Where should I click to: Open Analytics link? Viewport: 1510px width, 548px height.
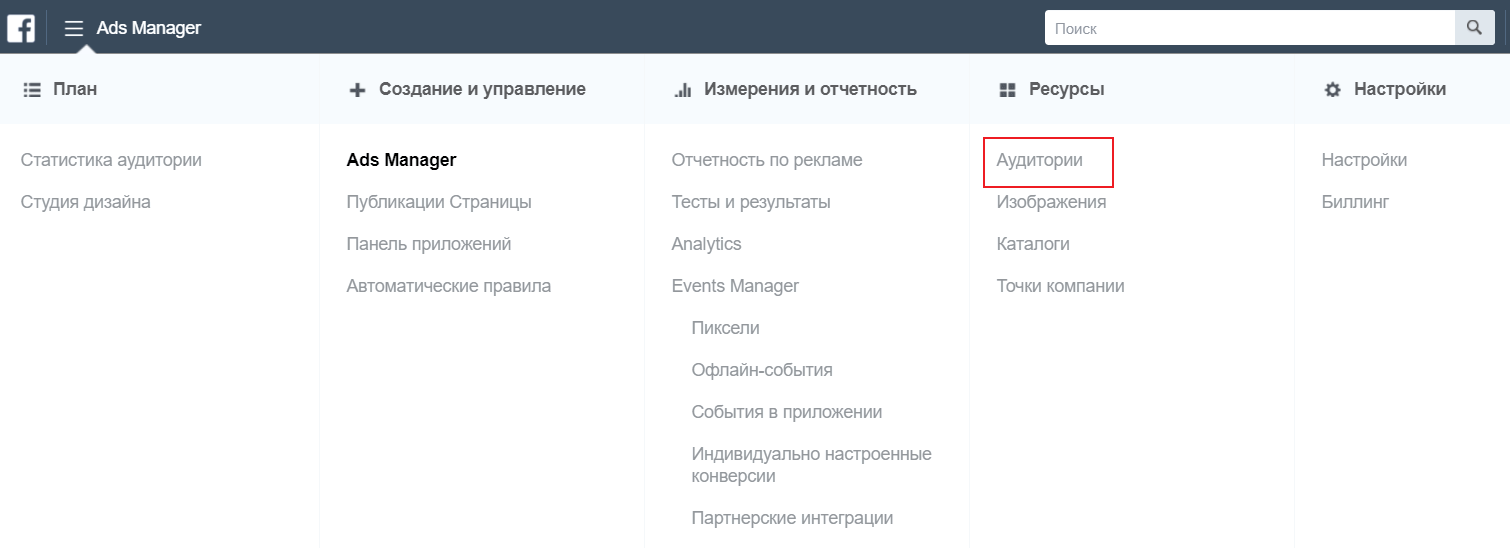[x=706, y=244]
